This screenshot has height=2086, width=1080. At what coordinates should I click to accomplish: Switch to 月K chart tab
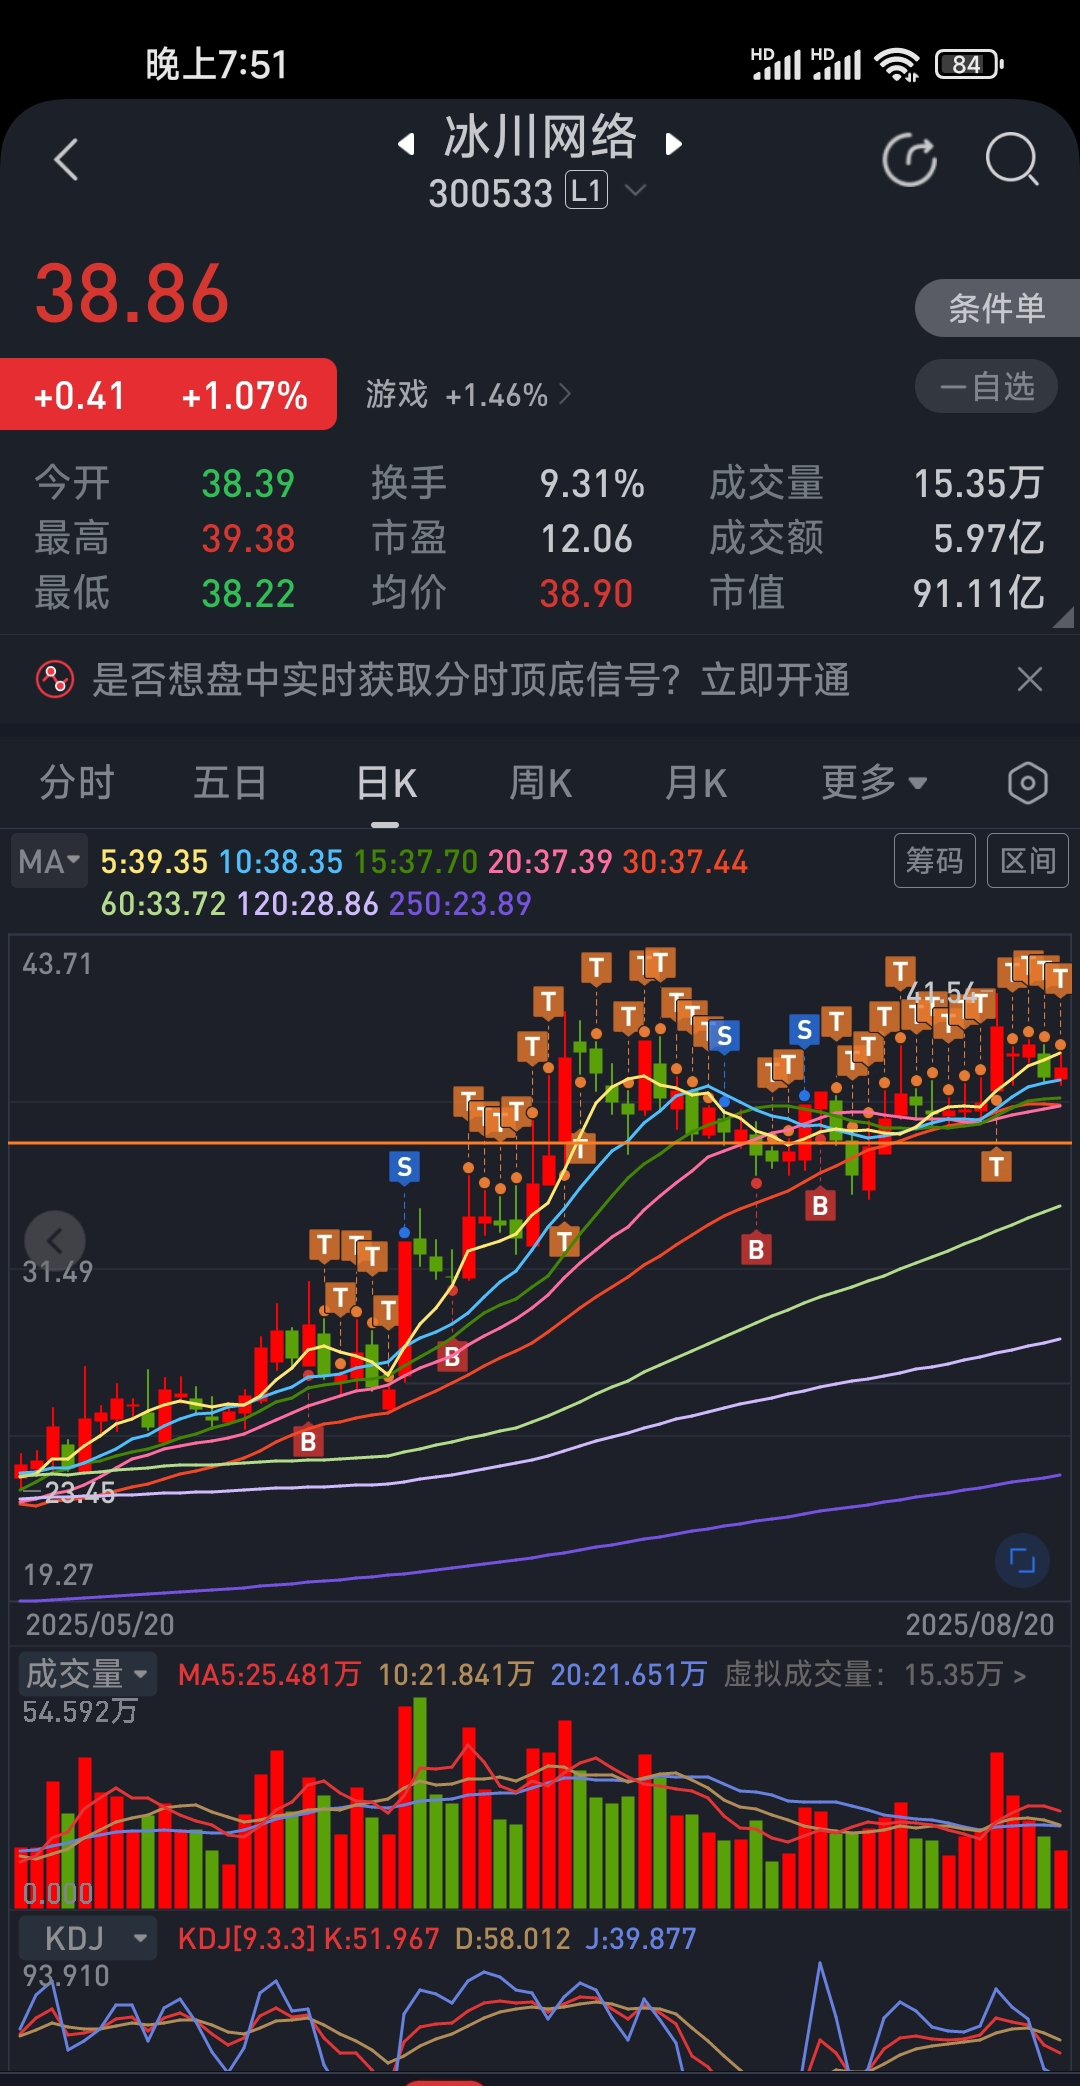coord(696,783)
